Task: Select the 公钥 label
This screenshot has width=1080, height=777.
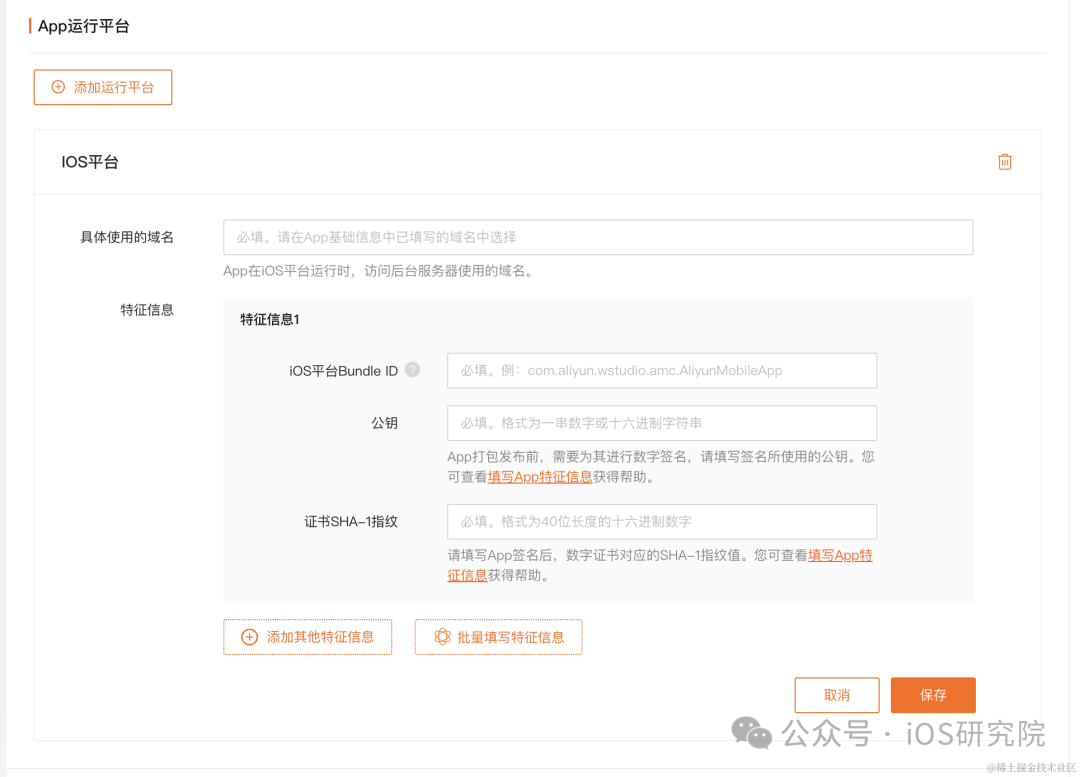Action: coord(384,423)
